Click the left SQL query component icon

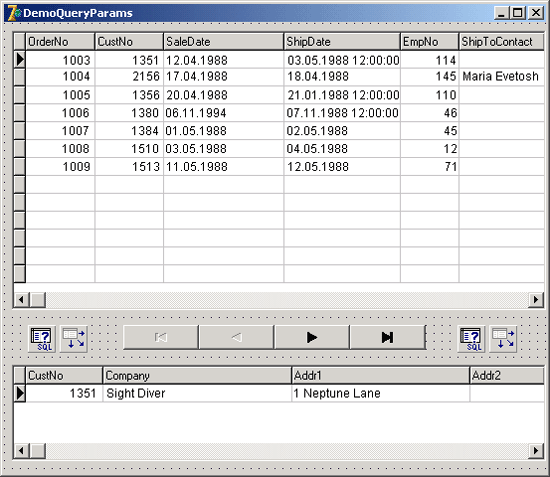(x=42, y=339)
